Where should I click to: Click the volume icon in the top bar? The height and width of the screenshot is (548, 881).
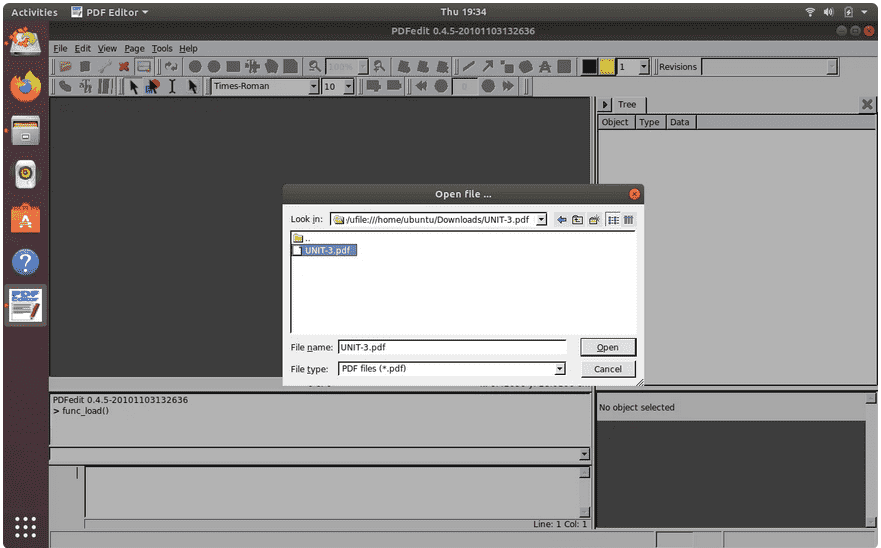coord(829,12)
